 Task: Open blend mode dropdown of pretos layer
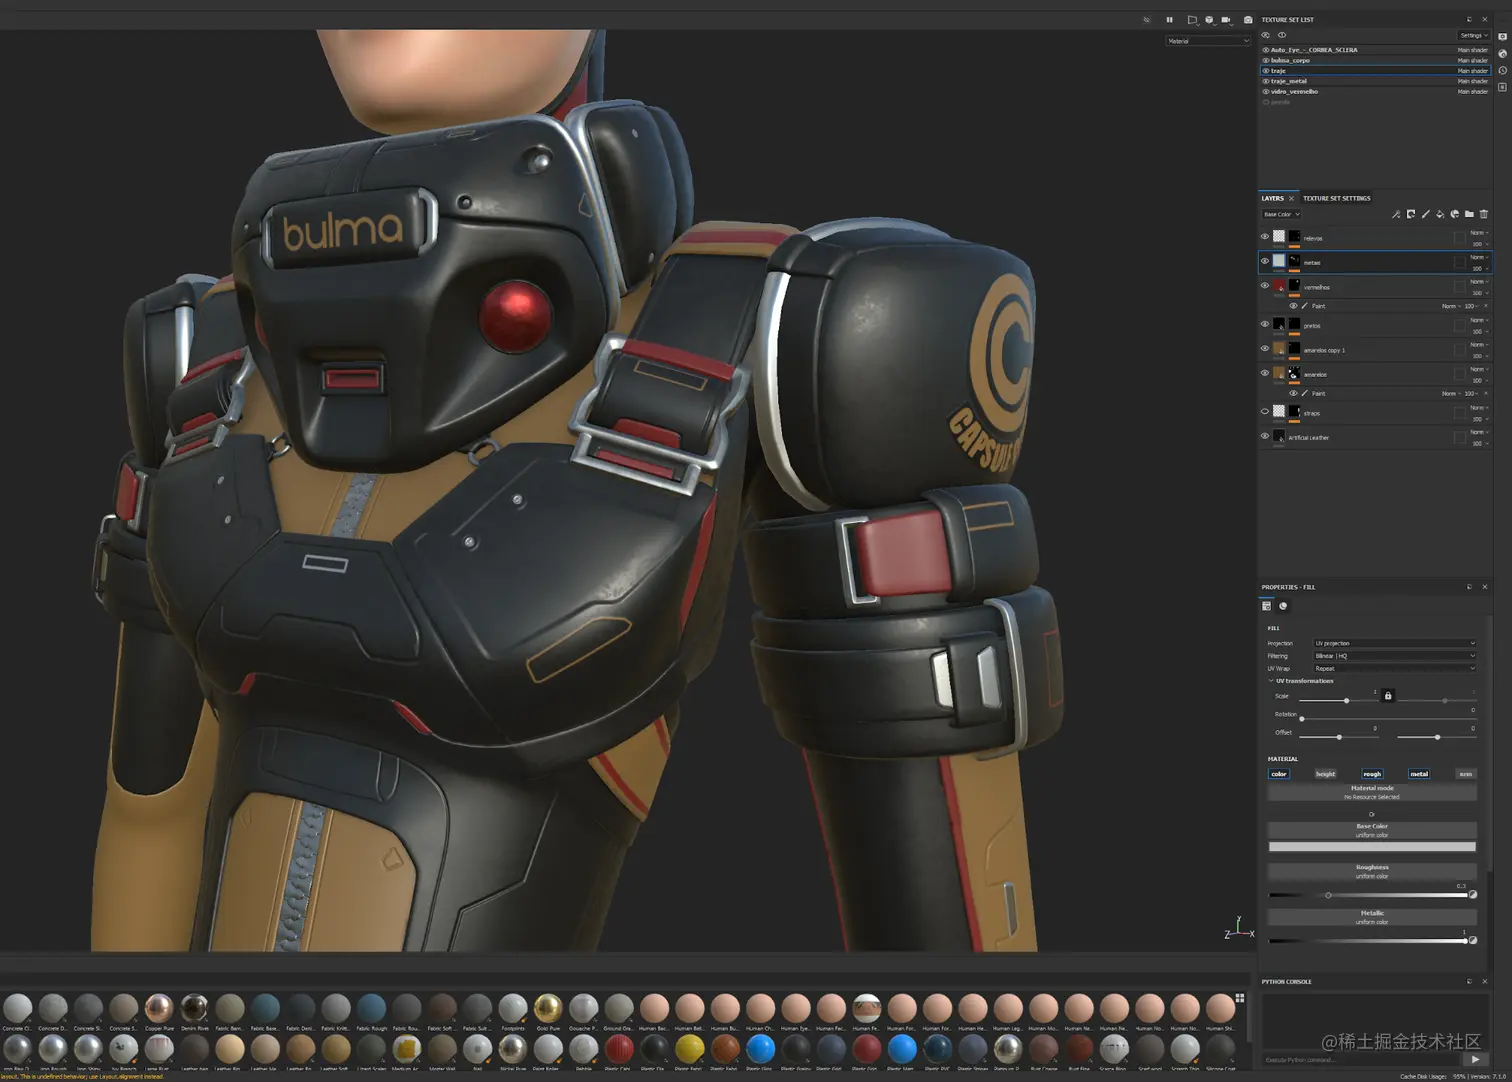[x=1479, y=320]
